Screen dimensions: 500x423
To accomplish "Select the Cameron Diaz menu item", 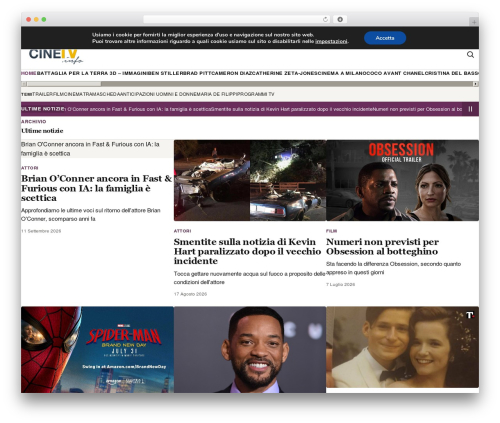I will point(231,73).
